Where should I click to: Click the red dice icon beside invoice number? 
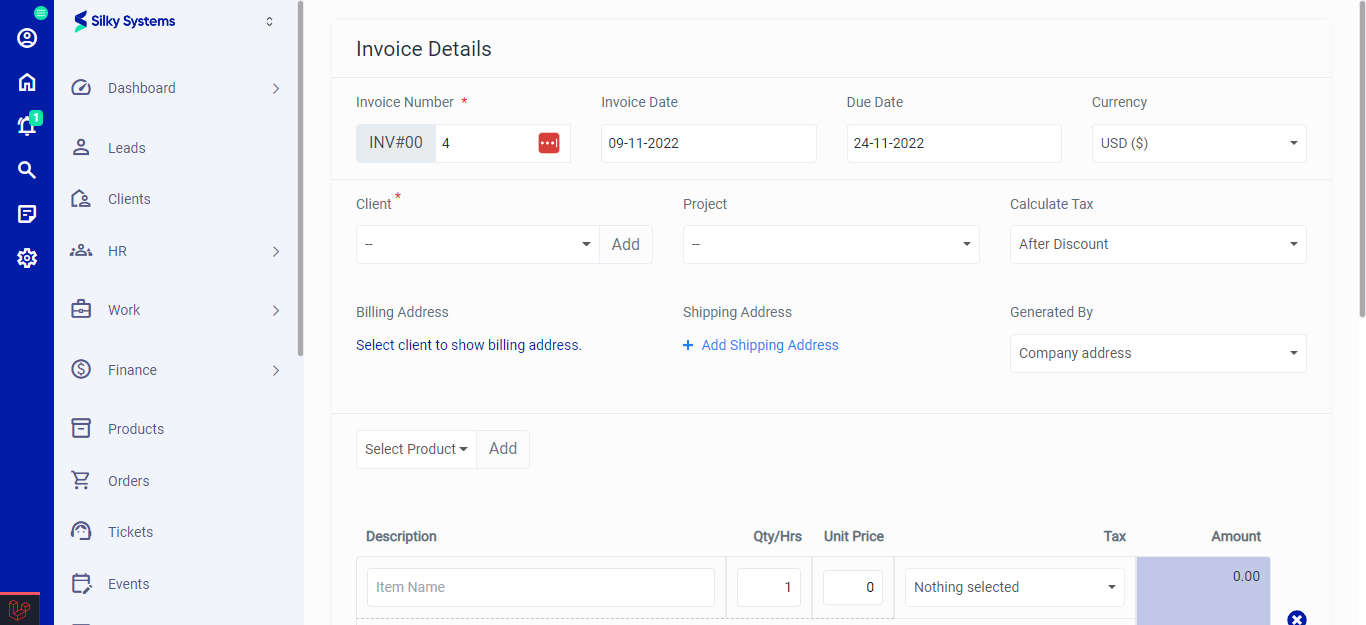click(x=548, y=142)
